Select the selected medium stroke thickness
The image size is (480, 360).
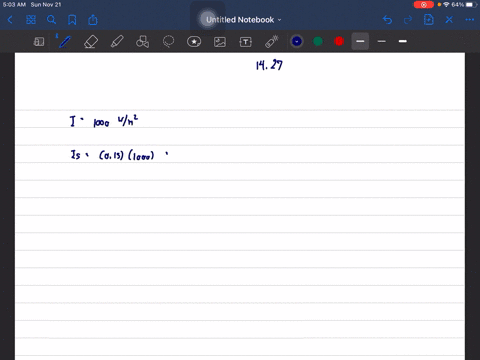pyautogui.click(x=360, y=41)
